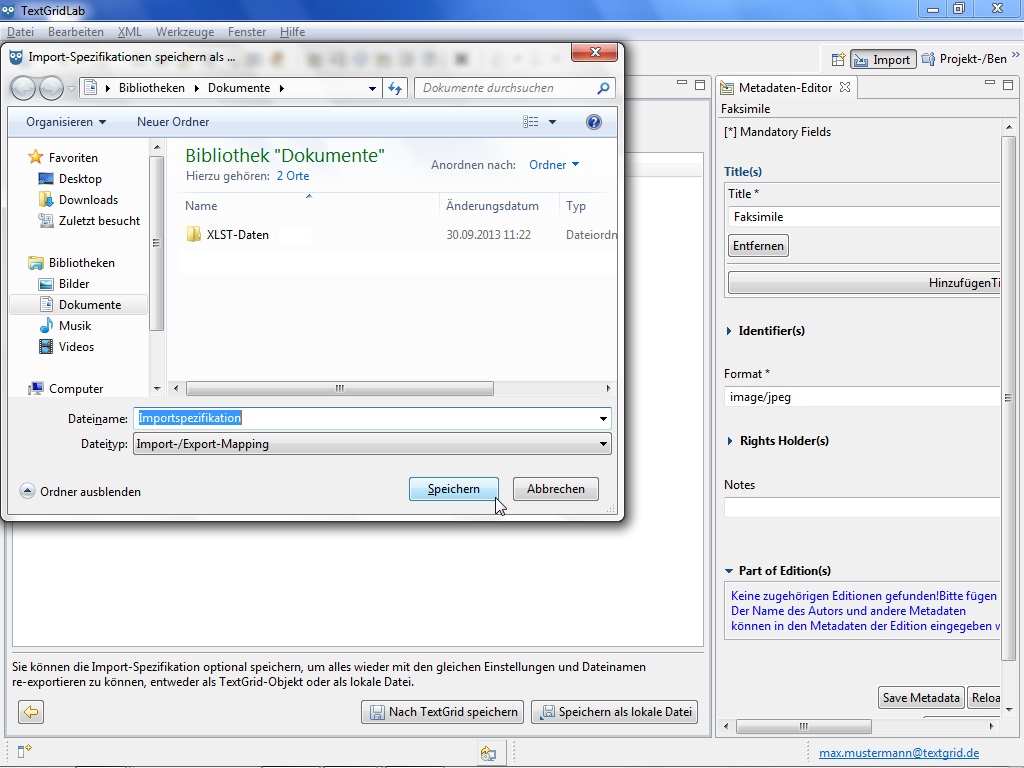Open the Dateityp dropdown
This screenshot has height=768, width=1024.
(603, 444)
